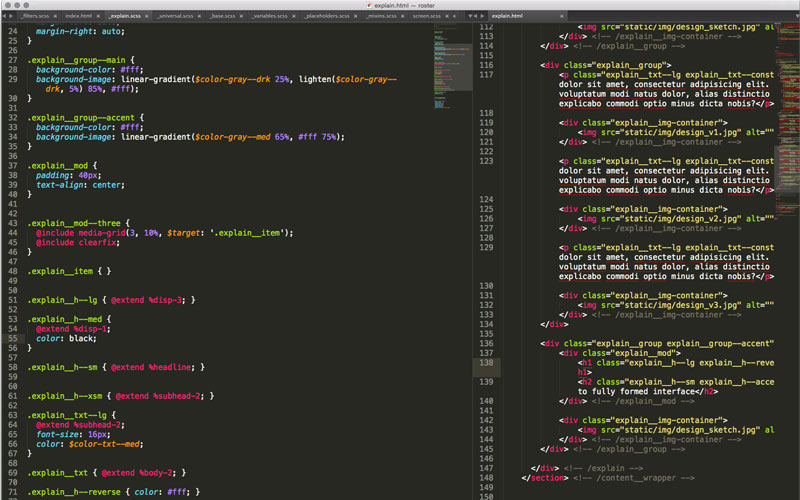Switch to the _base.scss tab
This screenshot has height=500, width=800.
[222, 17]
